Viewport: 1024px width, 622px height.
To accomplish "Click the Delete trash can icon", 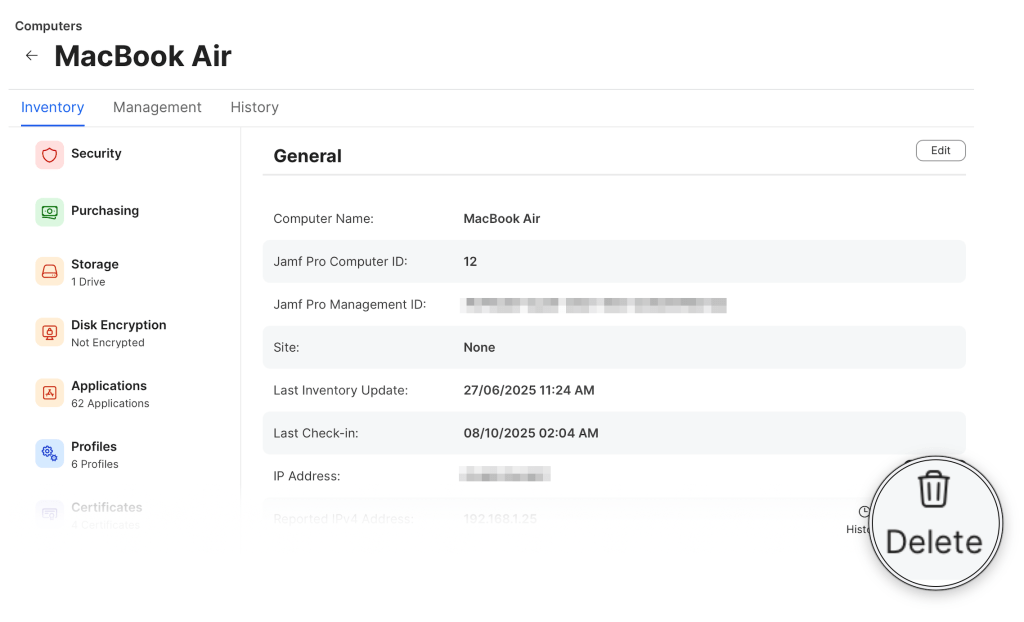I will click(x=934, y=489).
